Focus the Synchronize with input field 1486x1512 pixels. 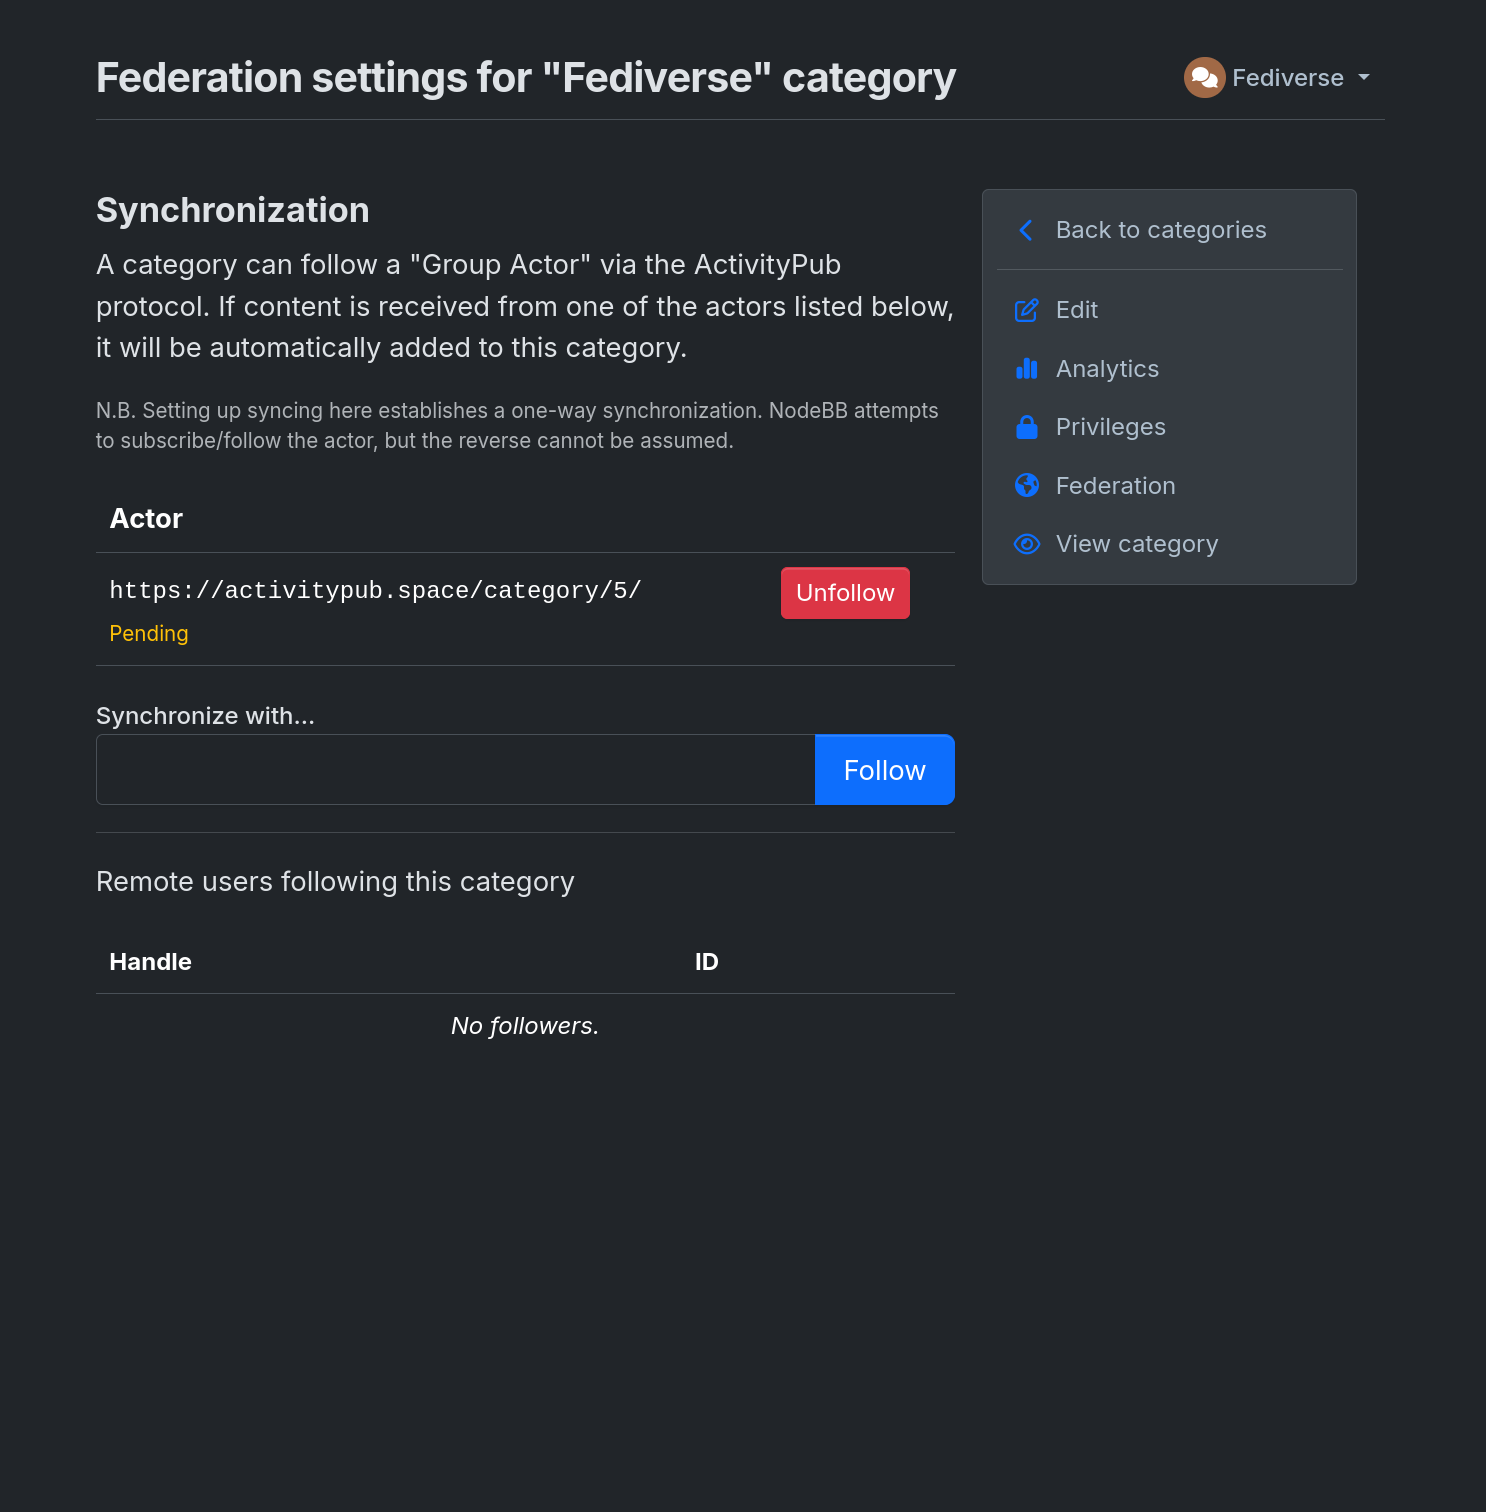(456, 770)
